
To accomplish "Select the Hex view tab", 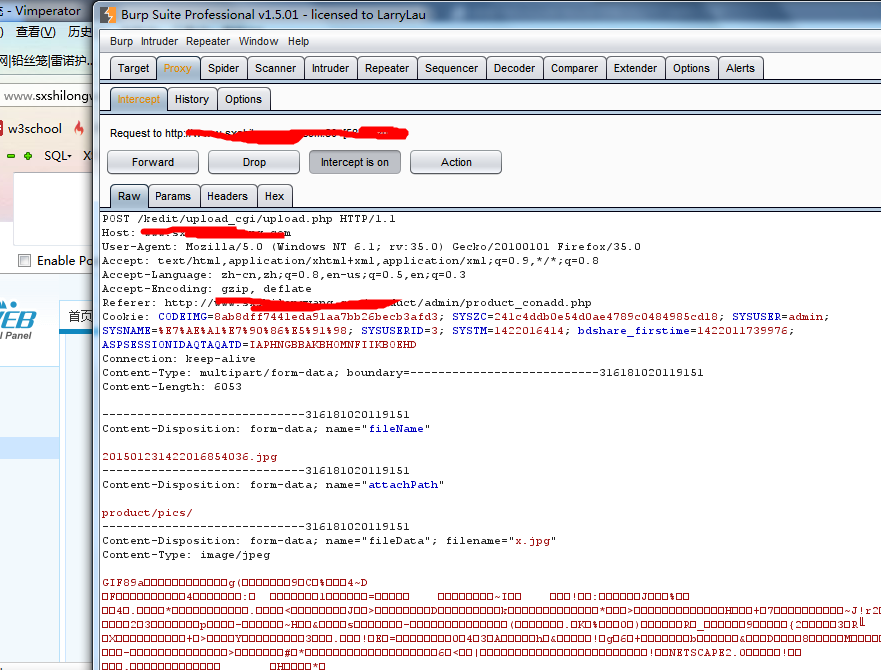I will [x=274, y=196].
